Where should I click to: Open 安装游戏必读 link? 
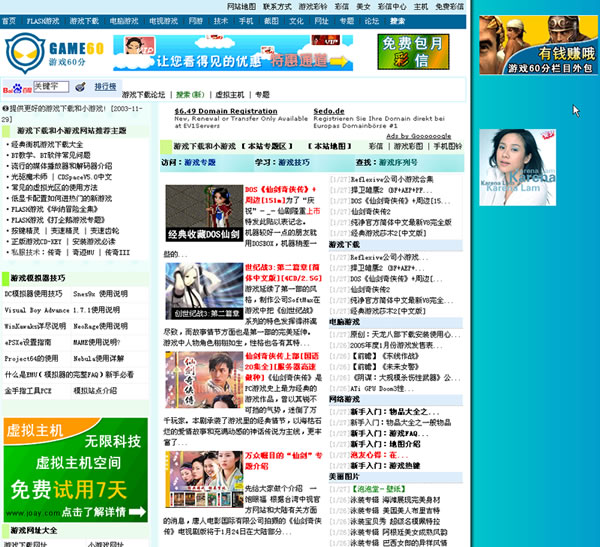pyautogui.click(x=93, y=242)
